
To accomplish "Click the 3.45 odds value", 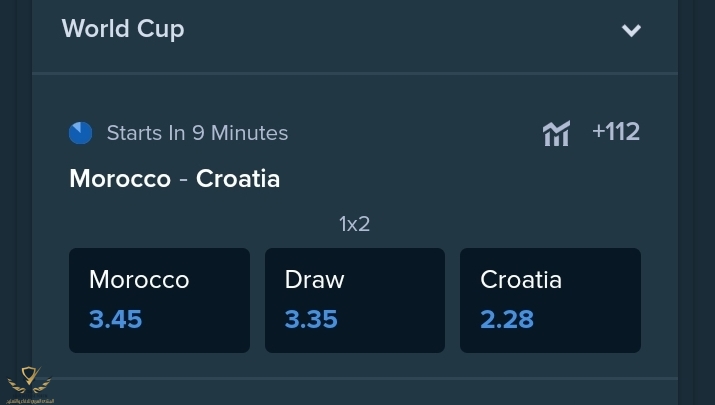I will point(115,319).
